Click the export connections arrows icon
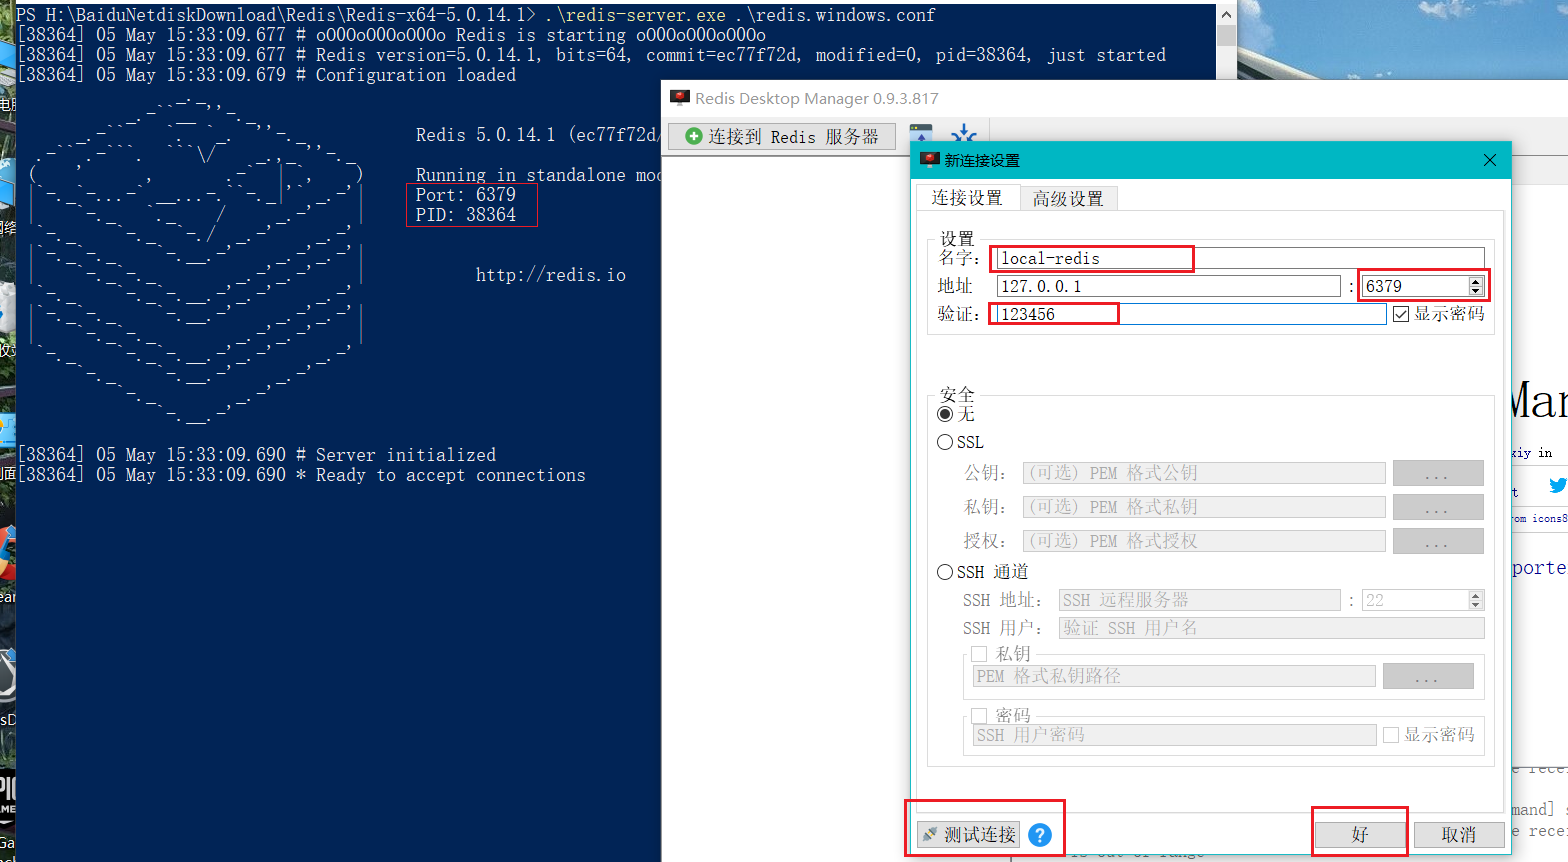Screen dimensions: 1568x862 tap(964, 133)
